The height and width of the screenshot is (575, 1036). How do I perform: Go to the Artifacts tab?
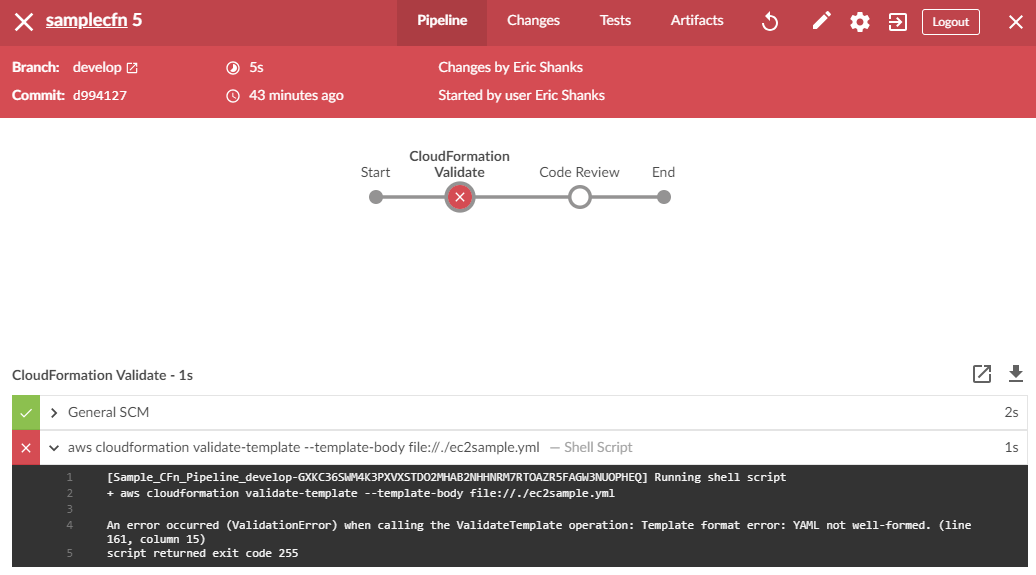click(697, 21)
